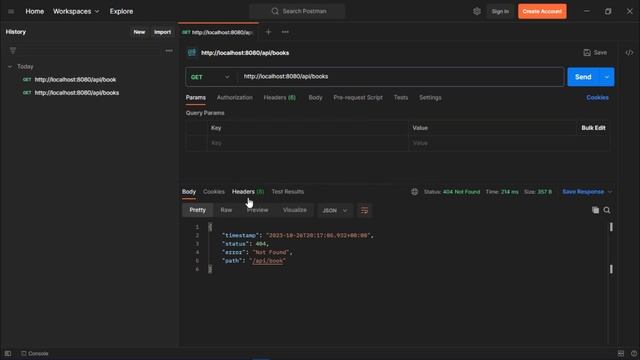
Task: Toggle word wrap in response body
Action: [x=364, y=211]
